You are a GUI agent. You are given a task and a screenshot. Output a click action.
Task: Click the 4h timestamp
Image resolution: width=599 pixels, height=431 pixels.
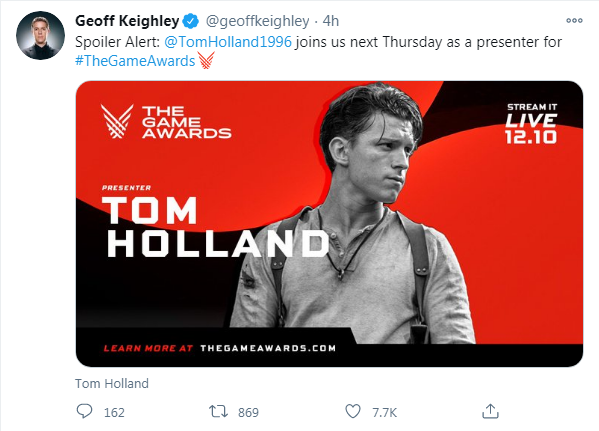click(331, 21)
